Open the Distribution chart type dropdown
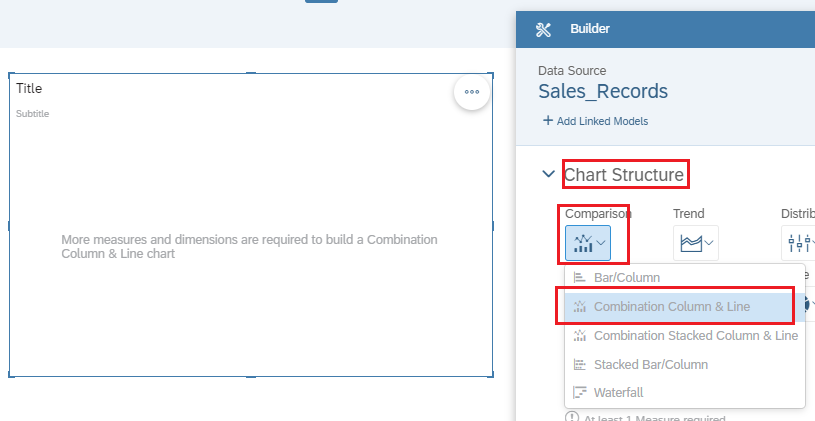The width and height of the screenshot is (815, 421). click(x=799, y=243)
